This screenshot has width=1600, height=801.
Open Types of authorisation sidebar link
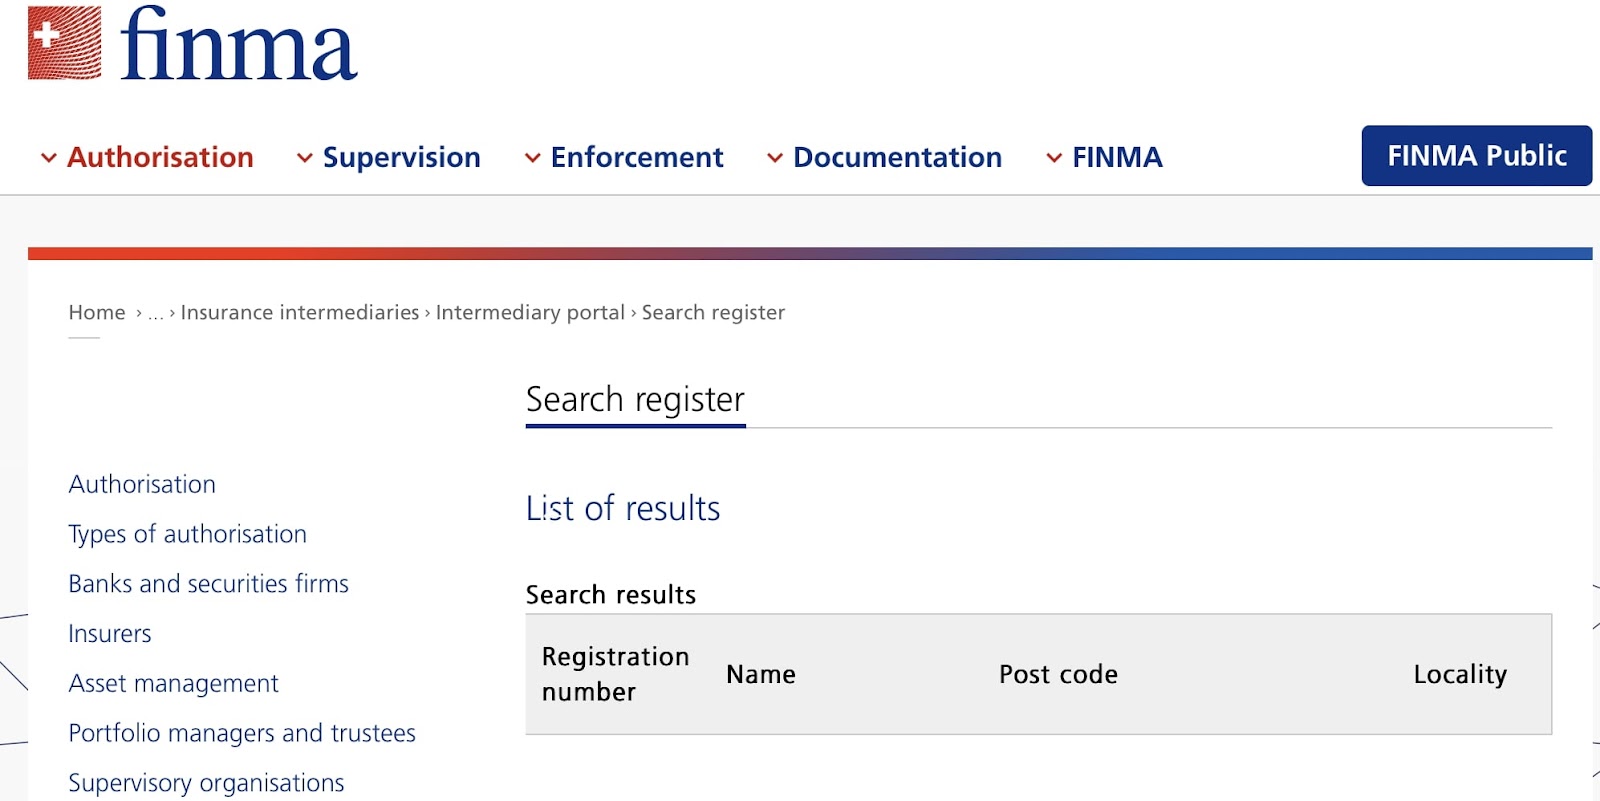coord(187,534)
